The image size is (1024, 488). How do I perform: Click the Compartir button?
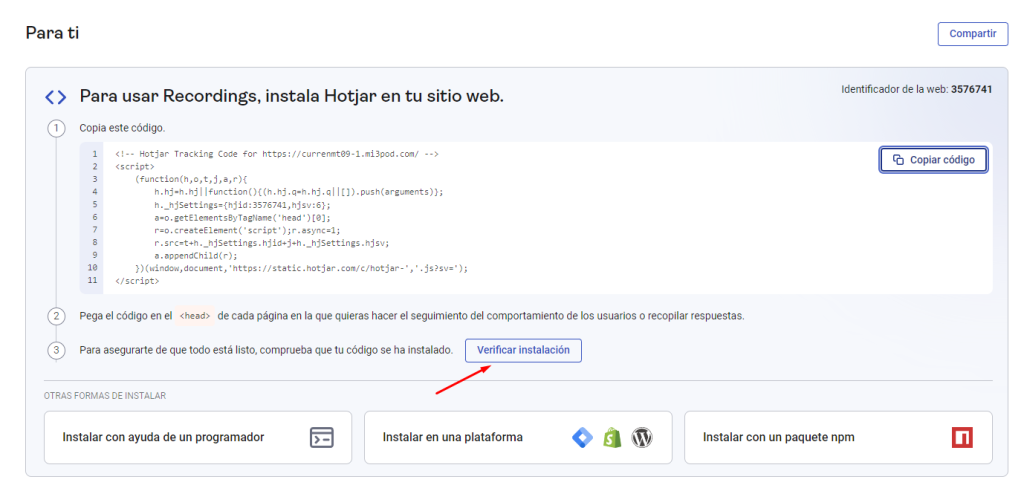pyautogui.click(x=972, y=34)
